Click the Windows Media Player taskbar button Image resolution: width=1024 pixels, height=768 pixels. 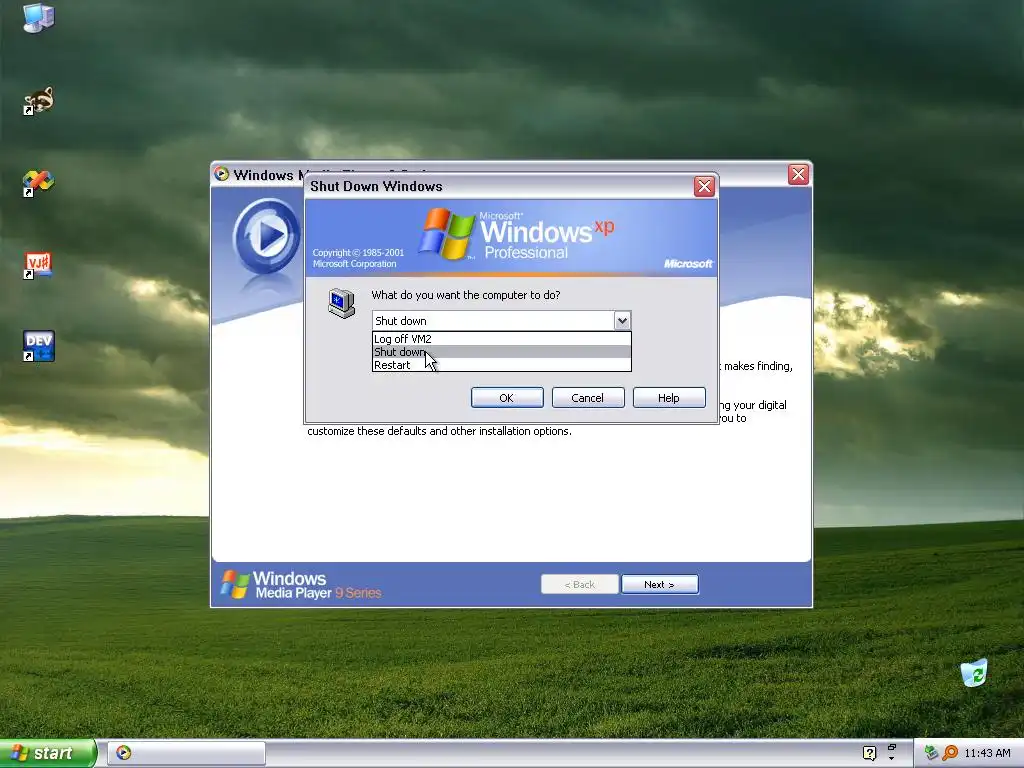point(186,753)
